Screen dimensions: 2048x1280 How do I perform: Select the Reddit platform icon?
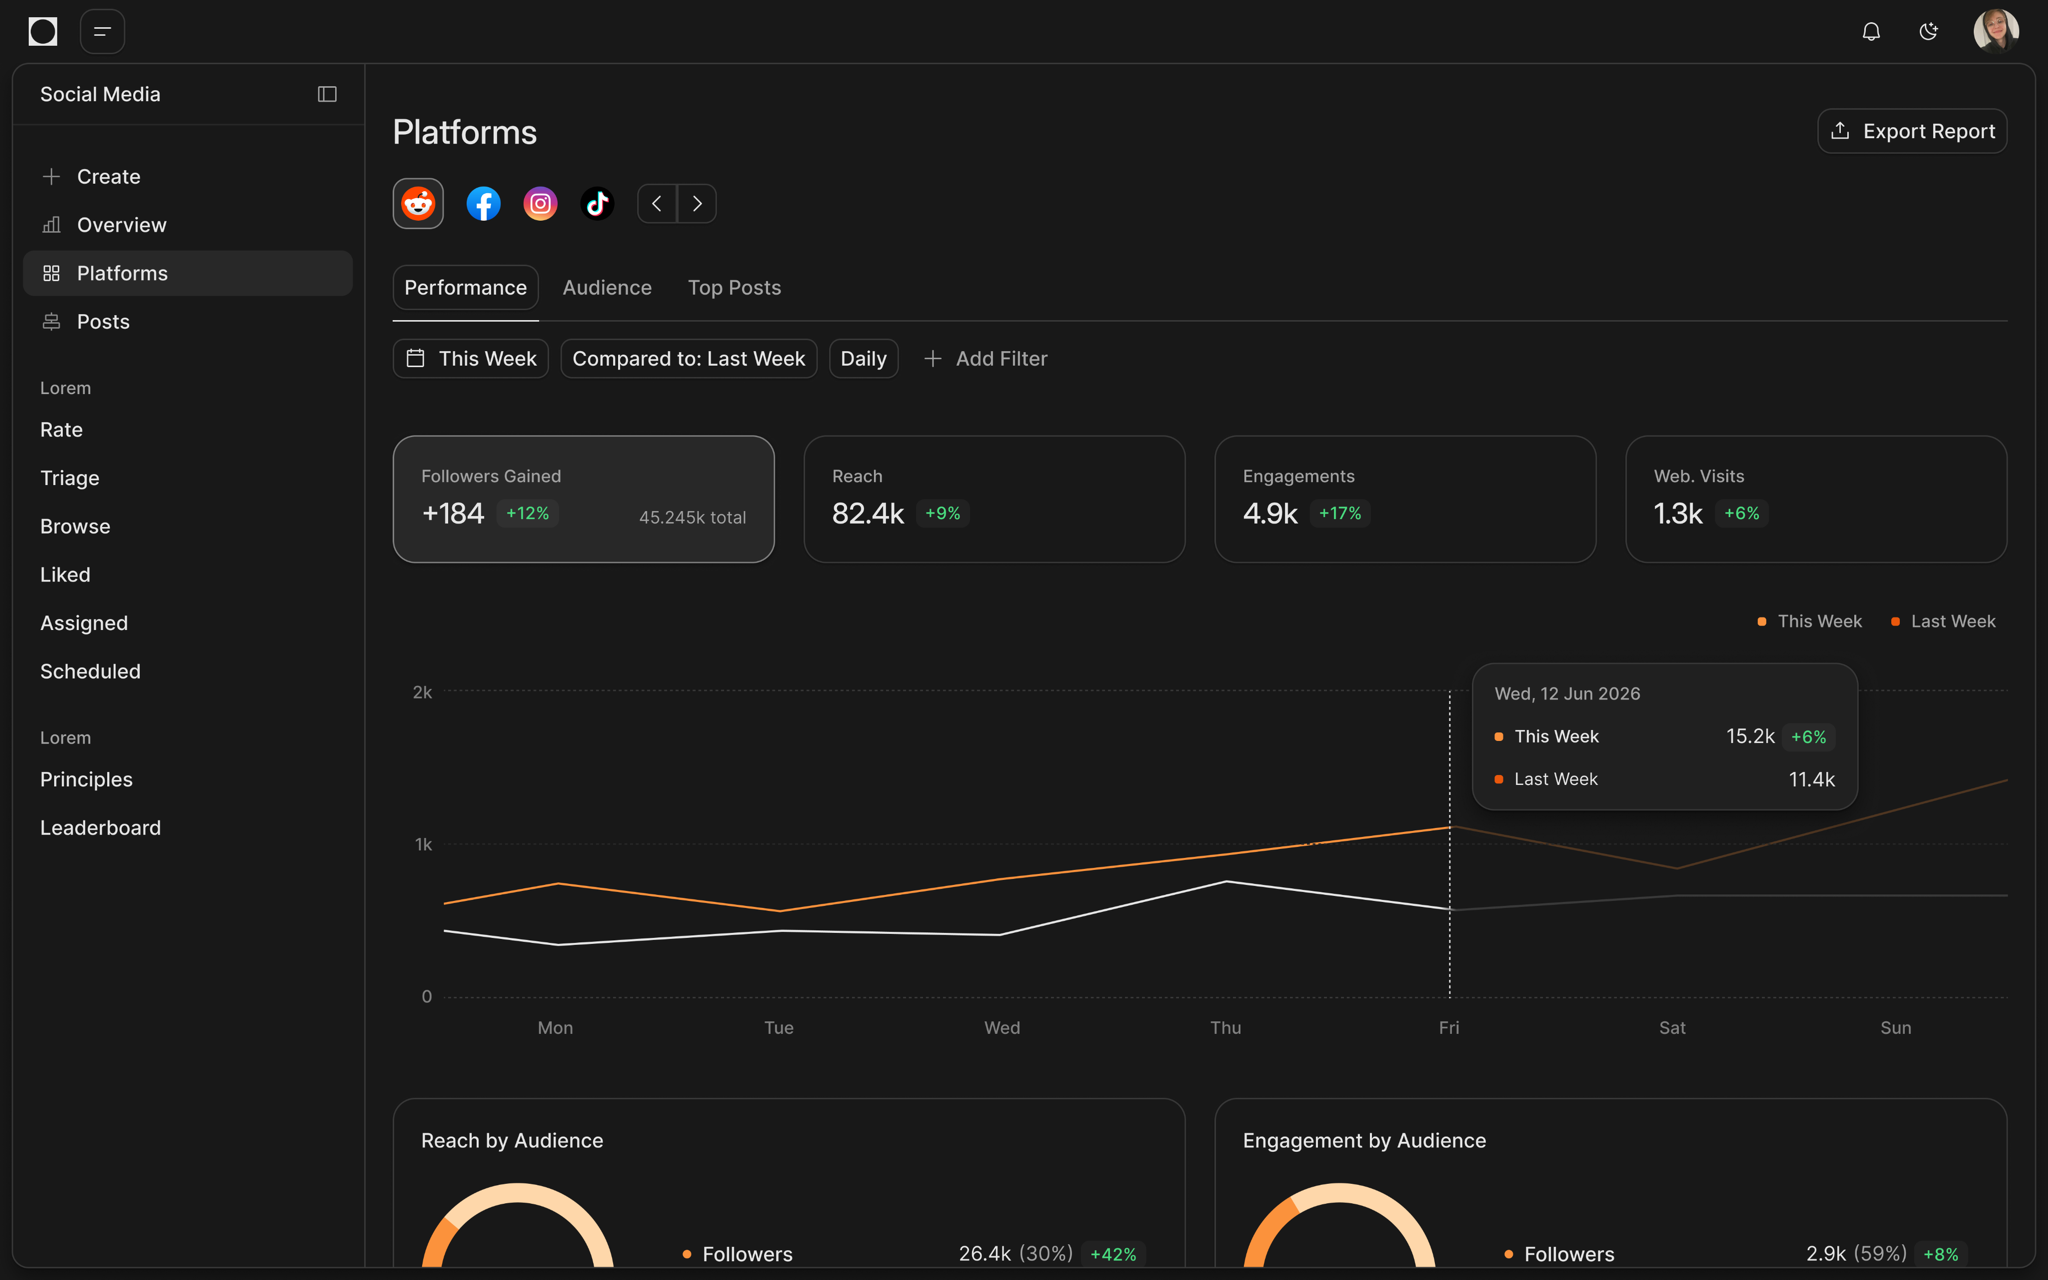418,204
